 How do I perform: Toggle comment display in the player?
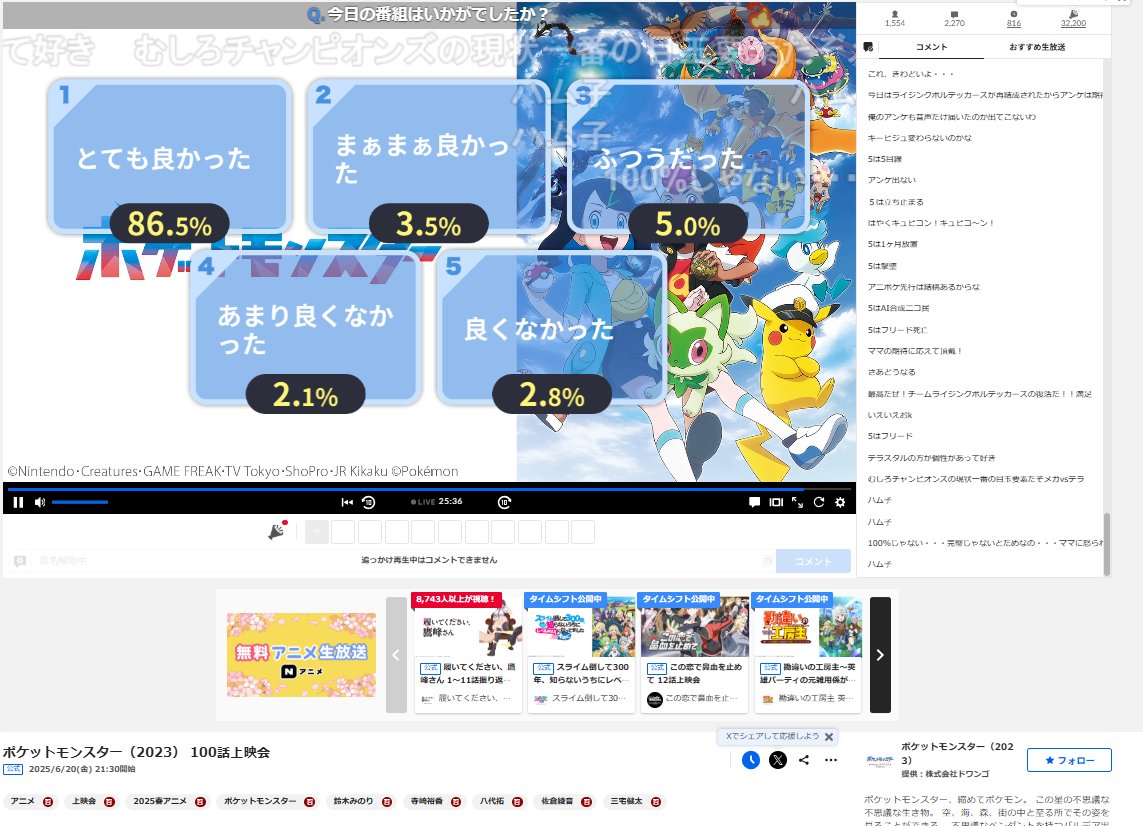[x=754, y=502]
